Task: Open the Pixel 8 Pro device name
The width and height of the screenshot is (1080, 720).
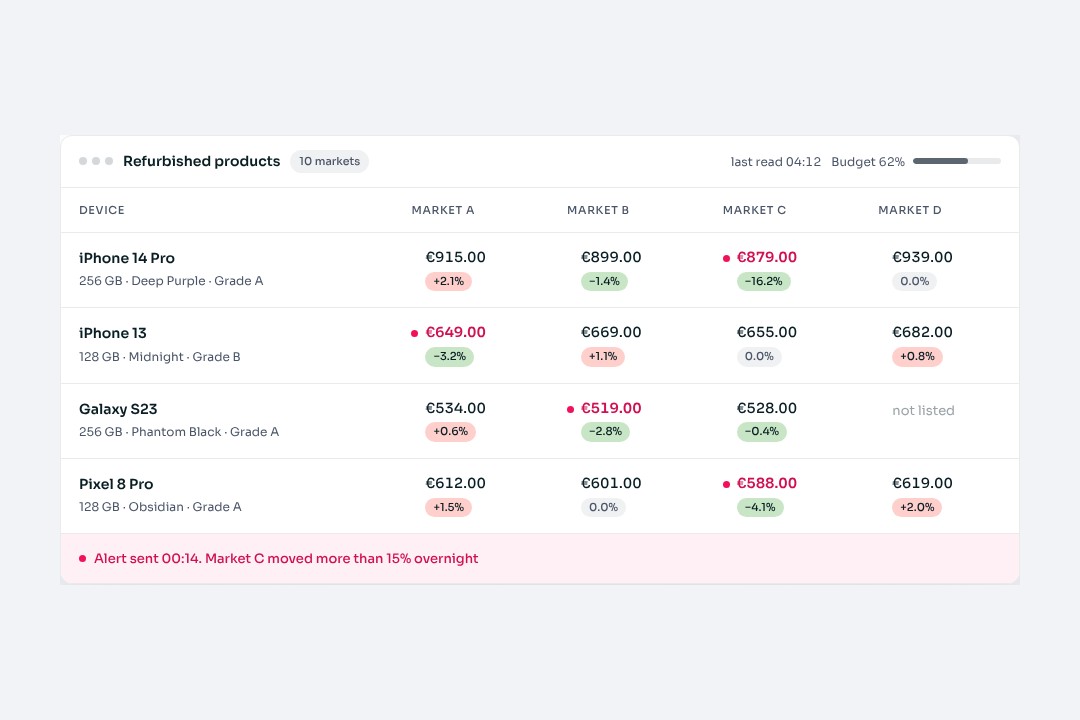Action: [116, 484]
